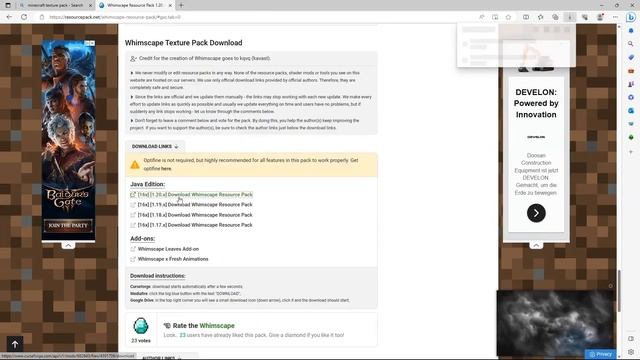Image resolution: width=640 pixels, height=360 pixels.
Task: Open the sidebar shopping tag icon
Action: point(631,57)
